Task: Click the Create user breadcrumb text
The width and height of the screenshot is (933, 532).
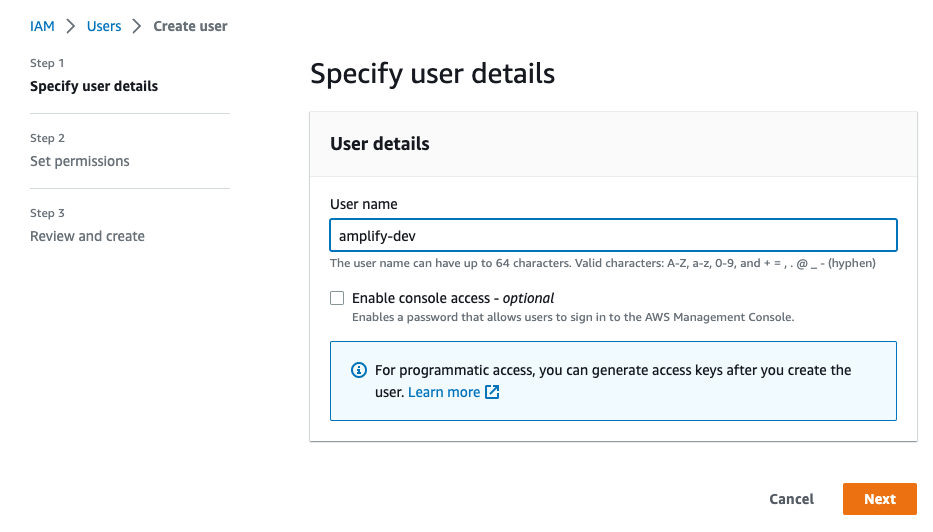Action: 190,26
